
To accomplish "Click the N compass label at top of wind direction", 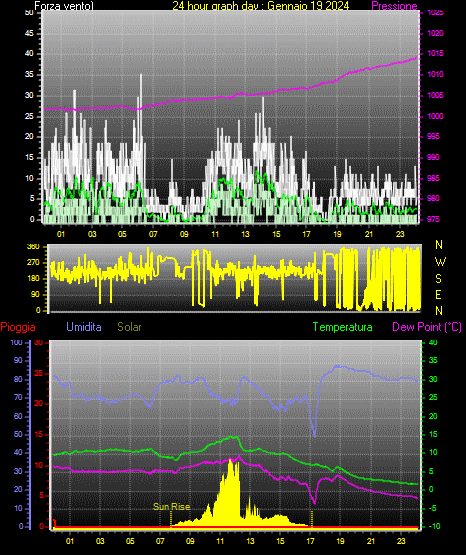I will click(x=439, y=245).
